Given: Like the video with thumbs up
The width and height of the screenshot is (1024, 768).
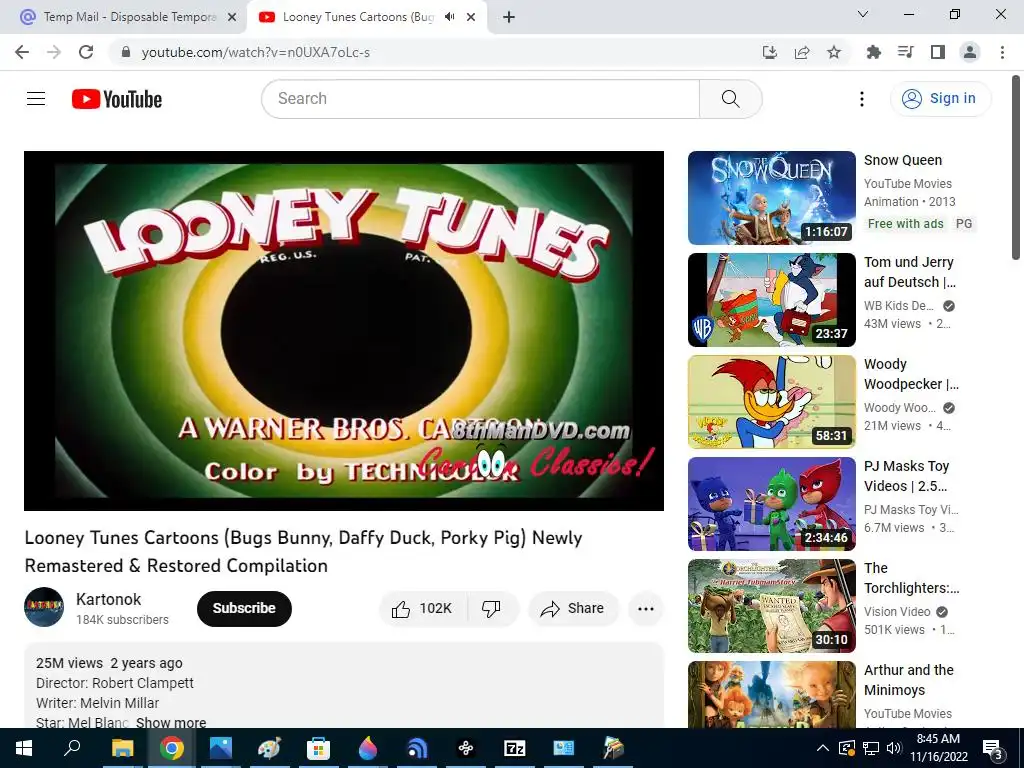Looking at the screenshot, I should click(x=423, y=609).
